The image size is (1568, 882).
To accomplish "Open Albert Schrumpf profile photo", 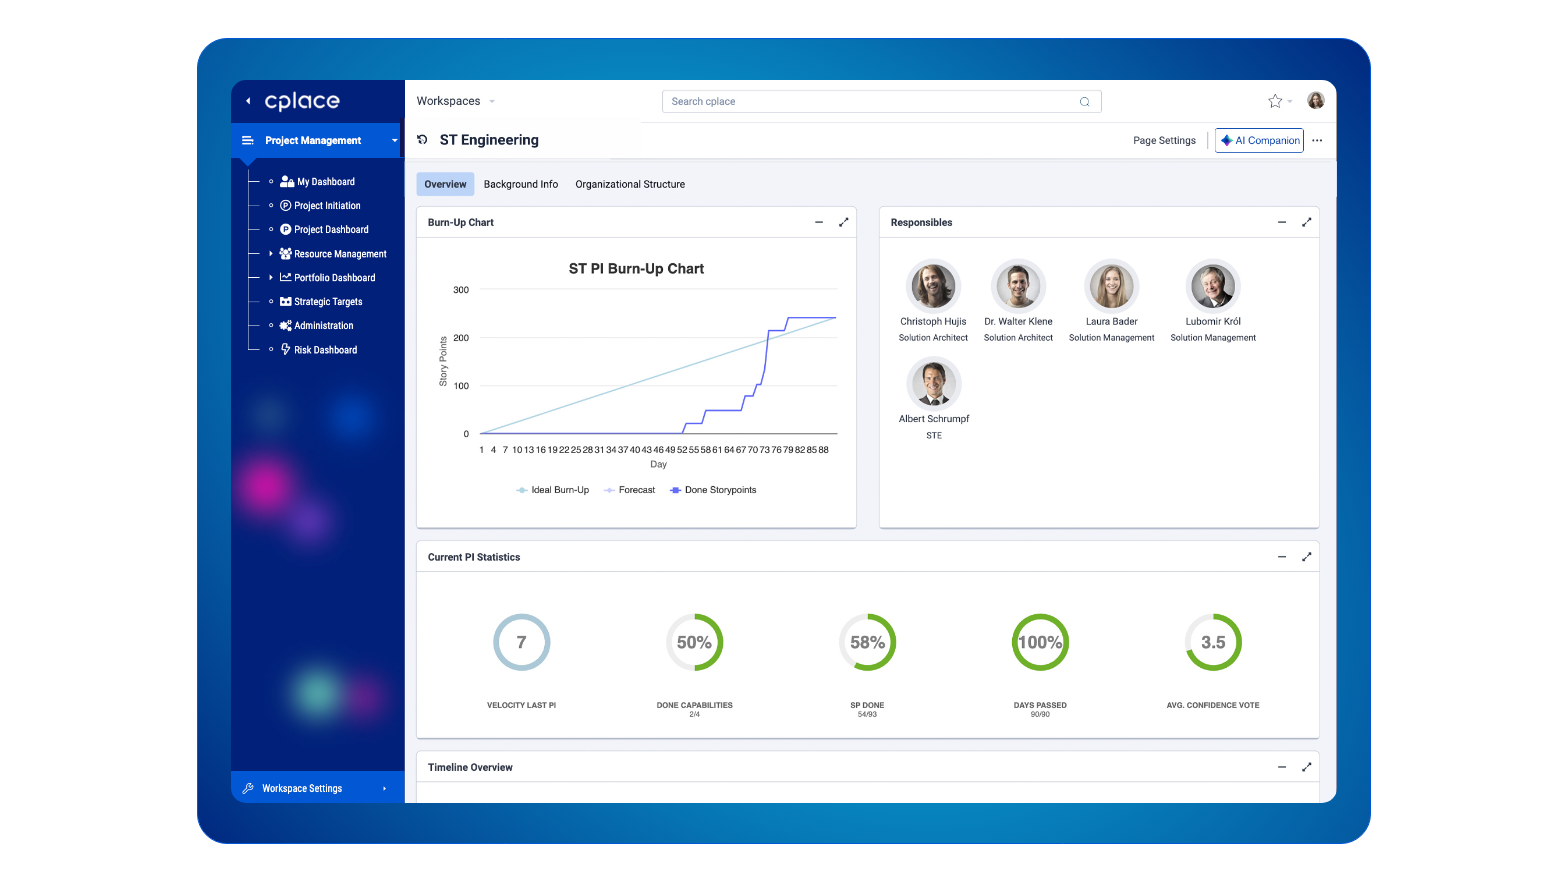I will (933, 383).
